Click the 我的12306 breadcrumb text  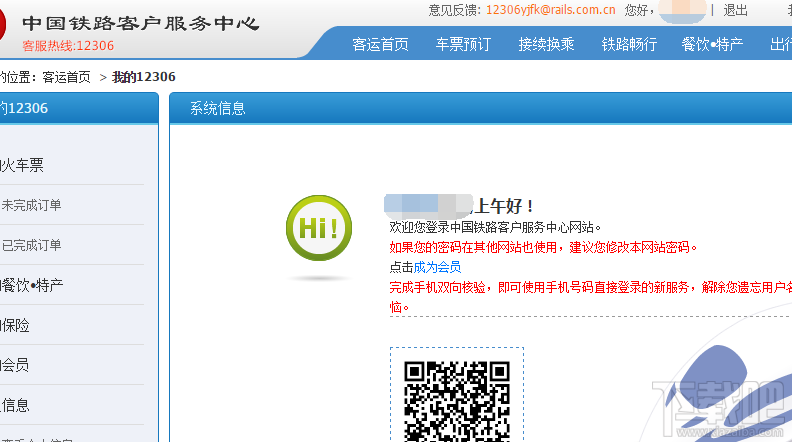tap(143, 77)
